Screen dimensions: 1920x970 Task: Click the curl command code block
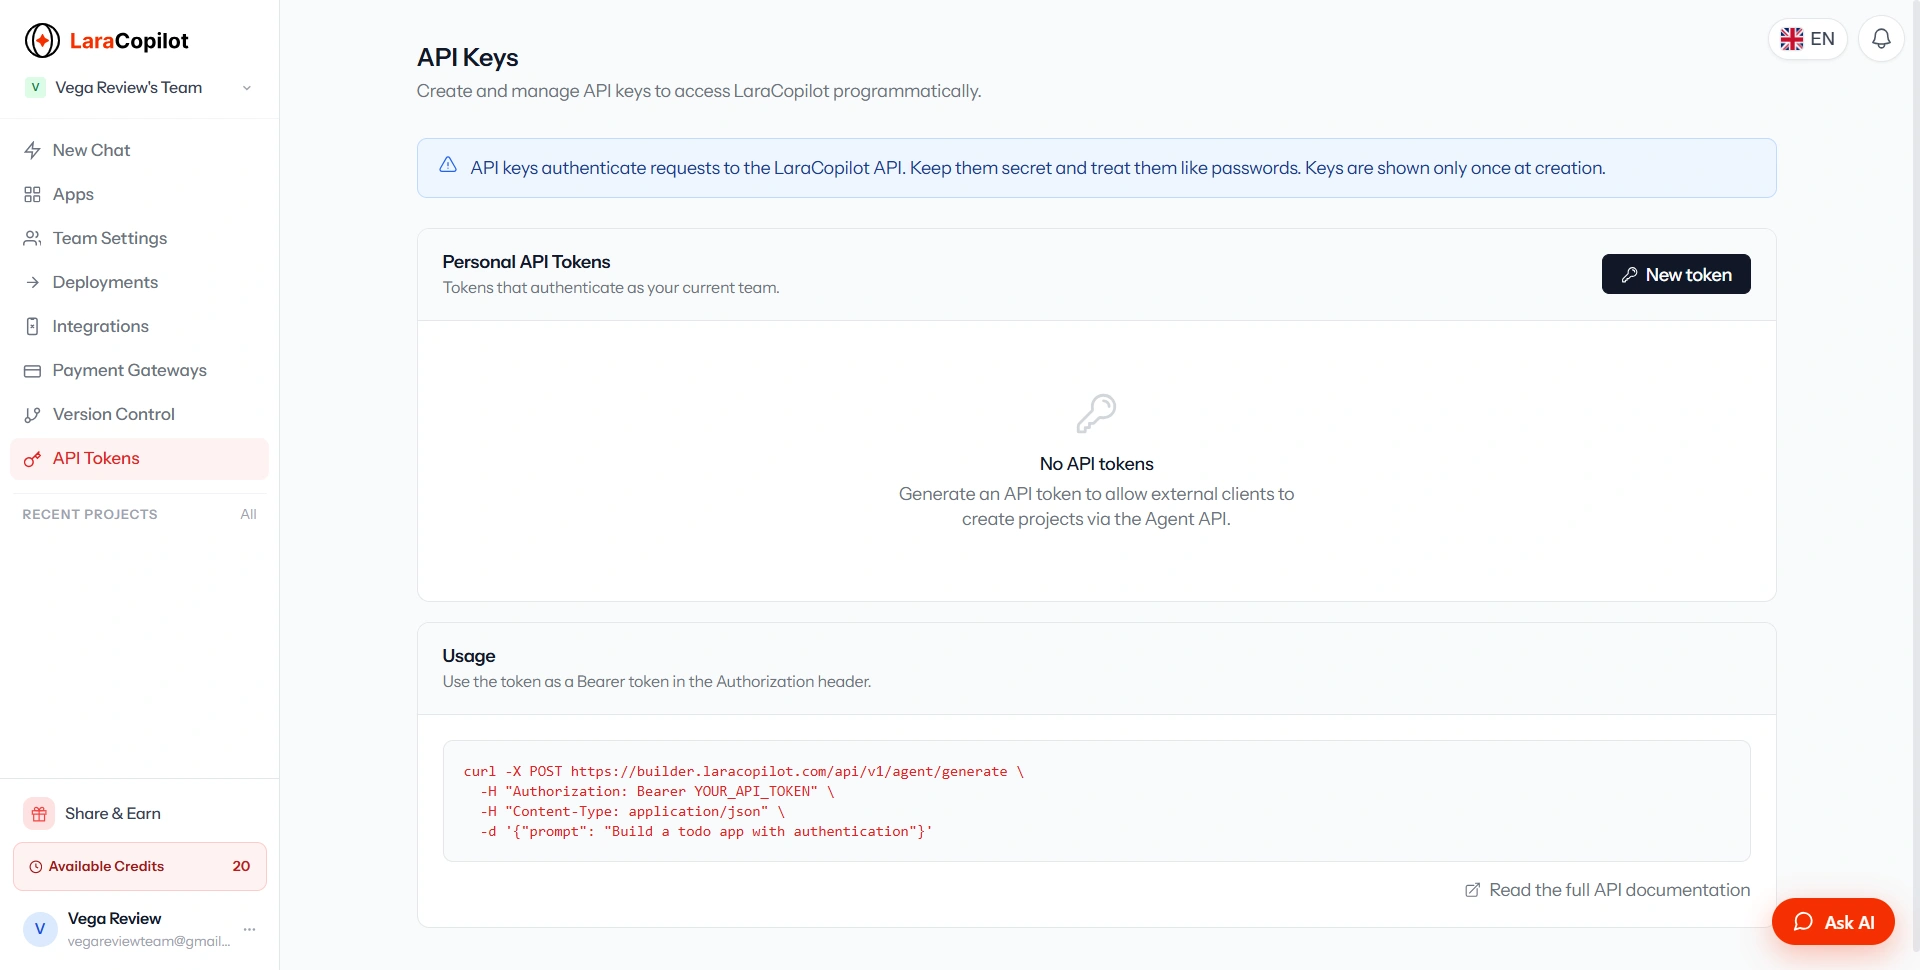pyautogui.click(x=1096, y=801)
